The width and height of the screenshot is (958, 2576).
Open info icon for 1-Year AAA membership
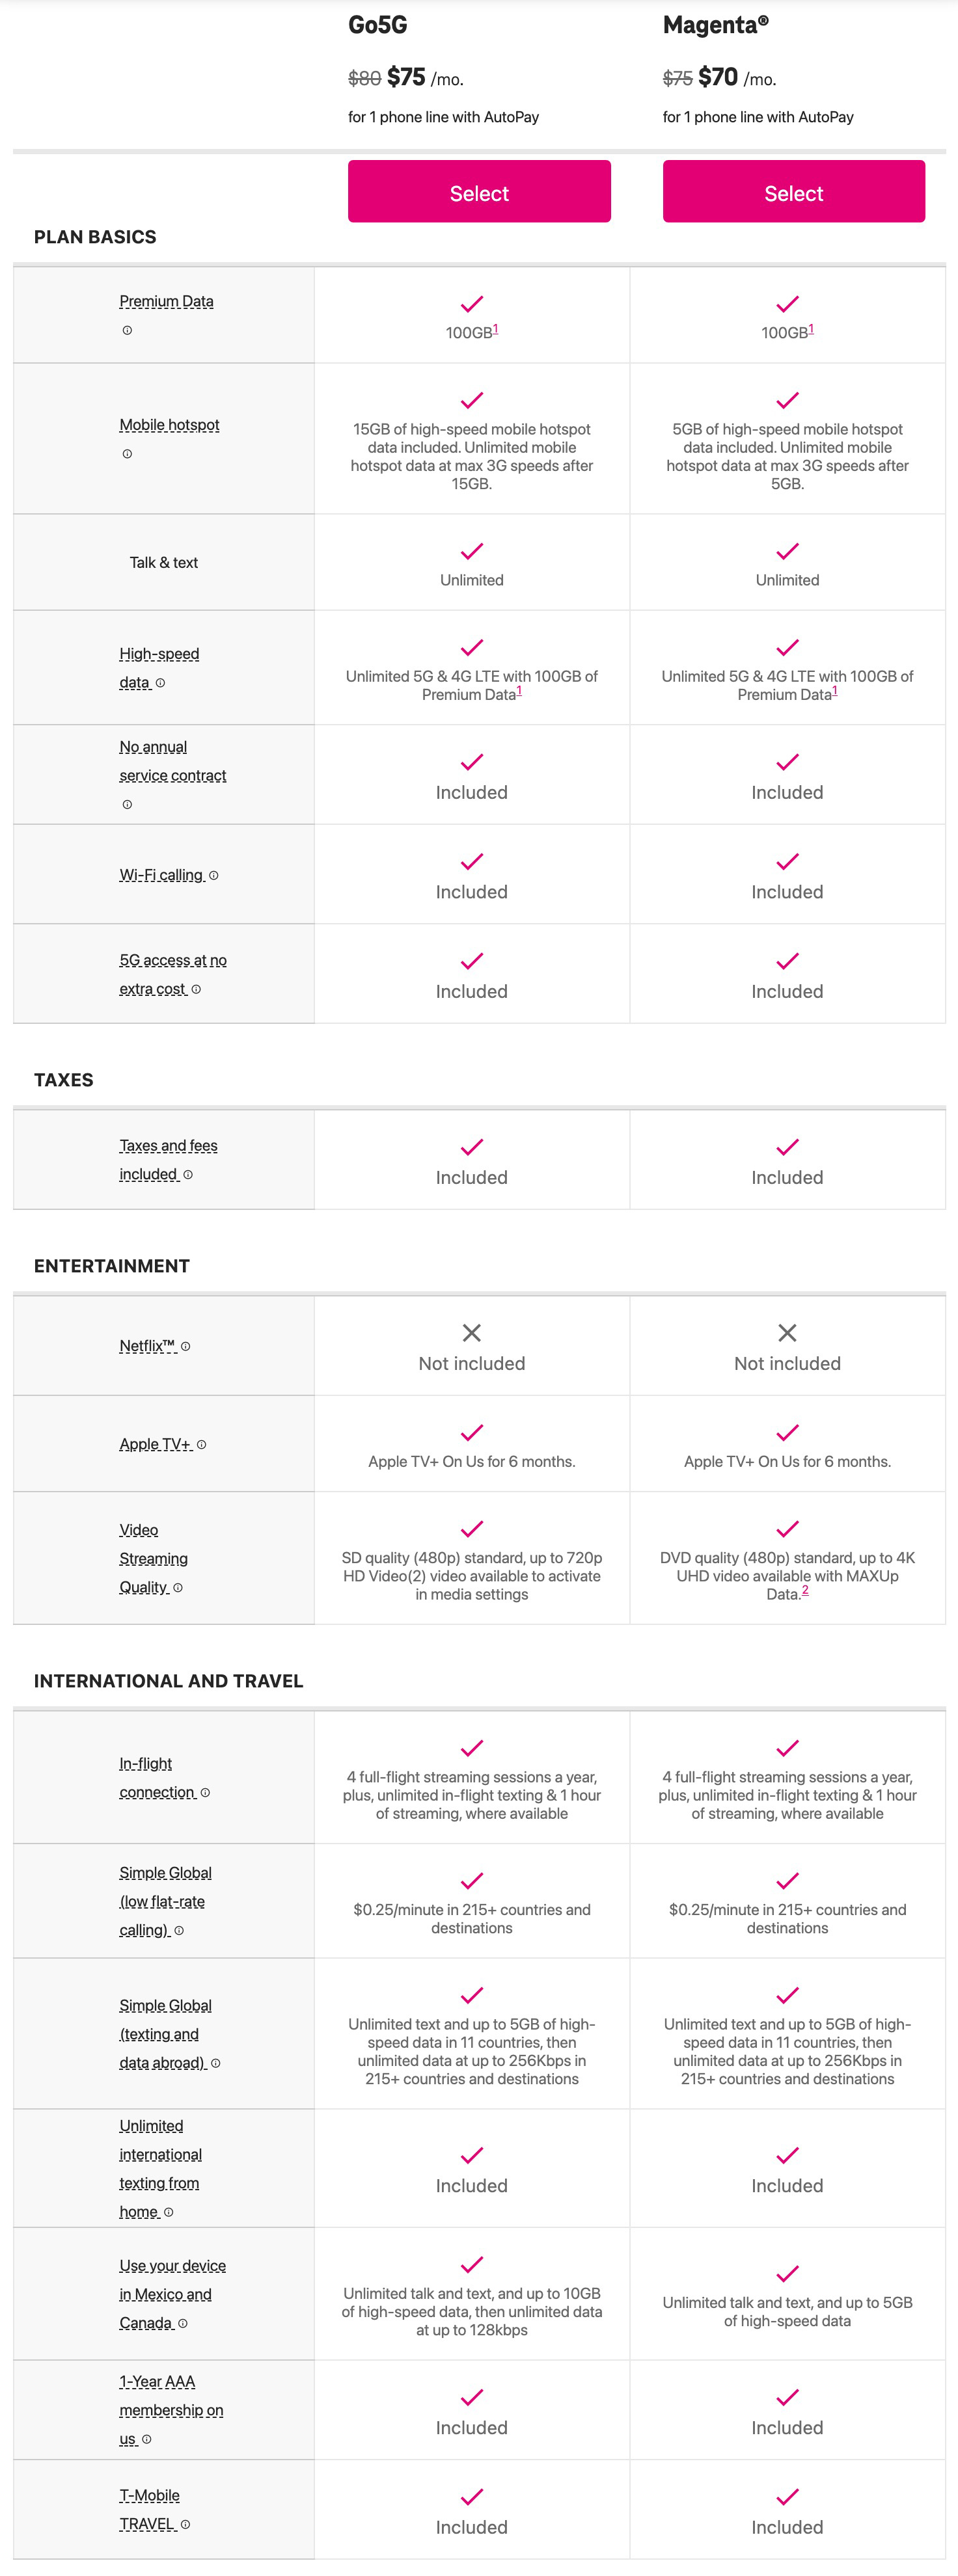click(x=147, y=2440)
